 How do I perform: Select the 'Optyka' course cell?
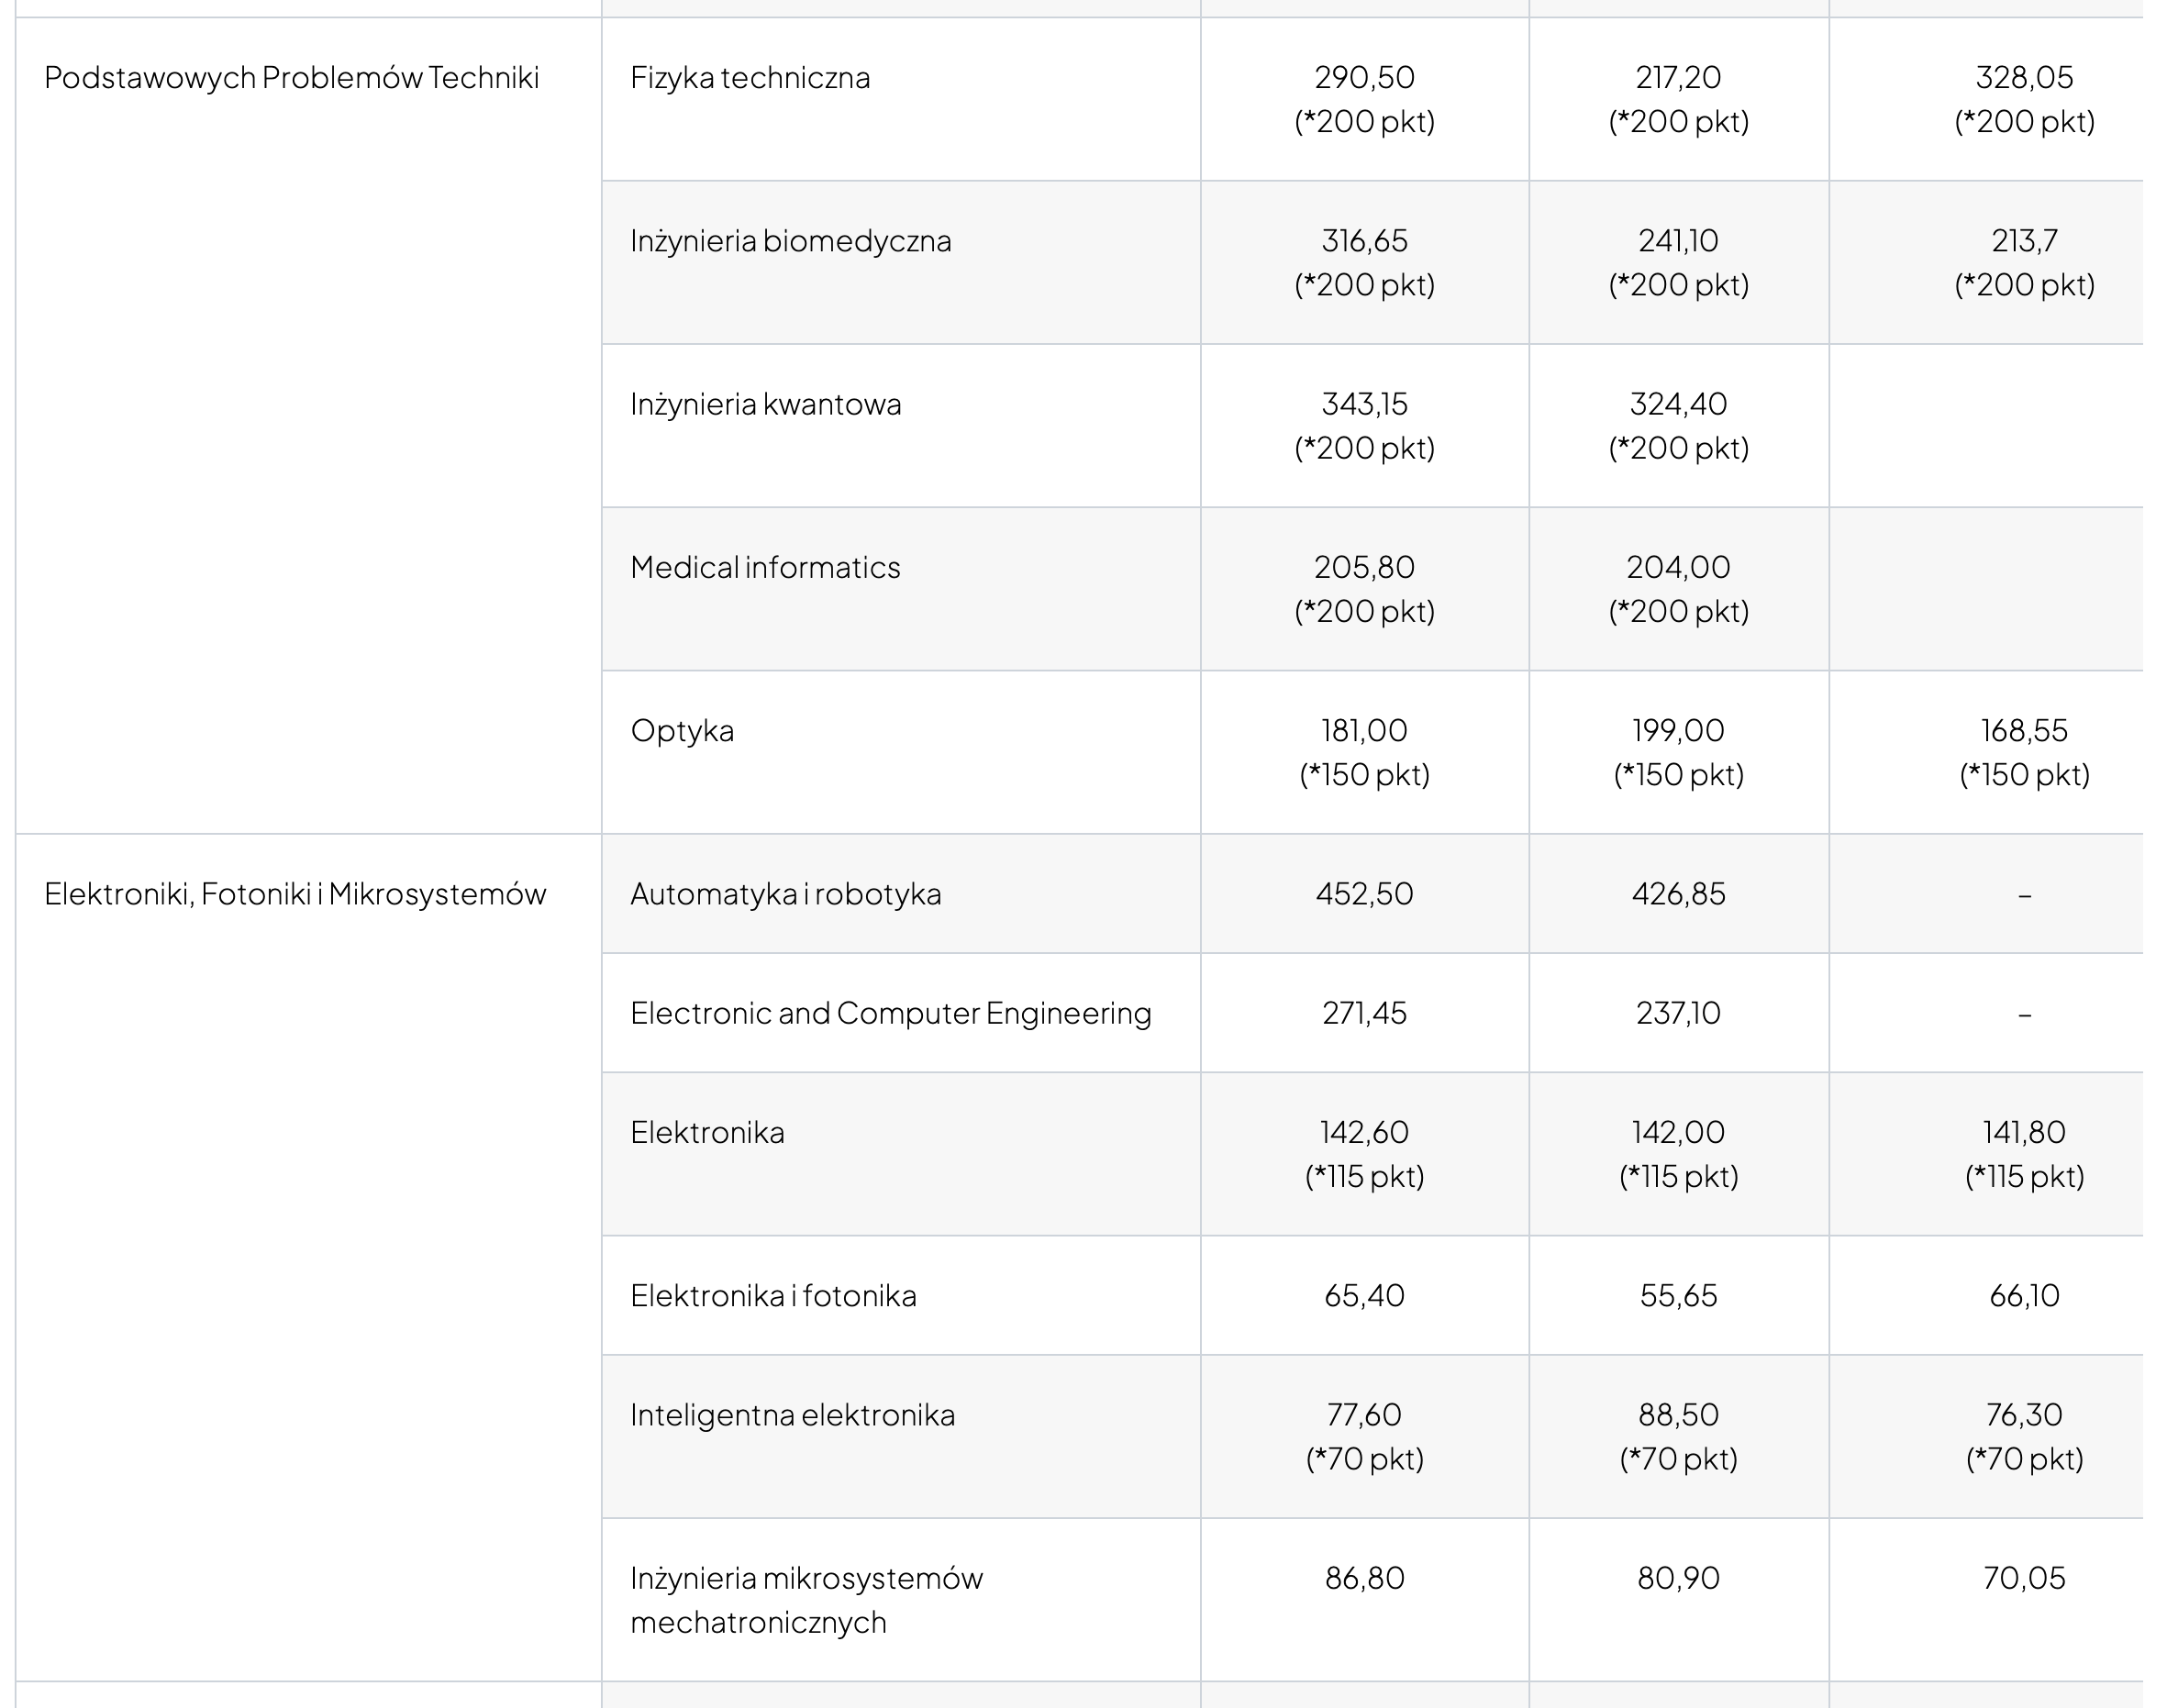(x=682, y=731)
